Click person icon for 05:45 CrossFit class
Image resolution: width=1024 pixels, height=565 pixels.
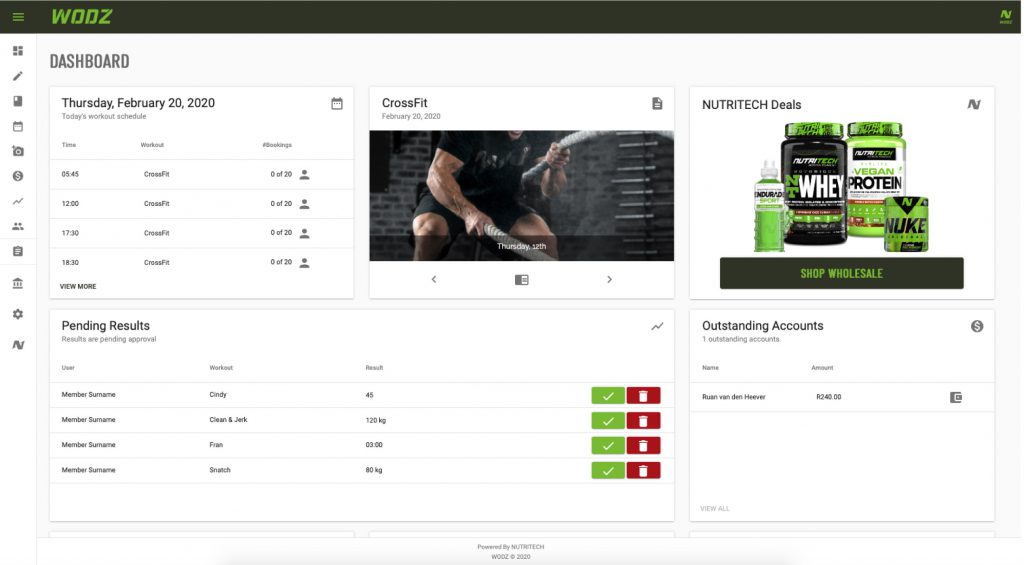[x=304, y=174]
